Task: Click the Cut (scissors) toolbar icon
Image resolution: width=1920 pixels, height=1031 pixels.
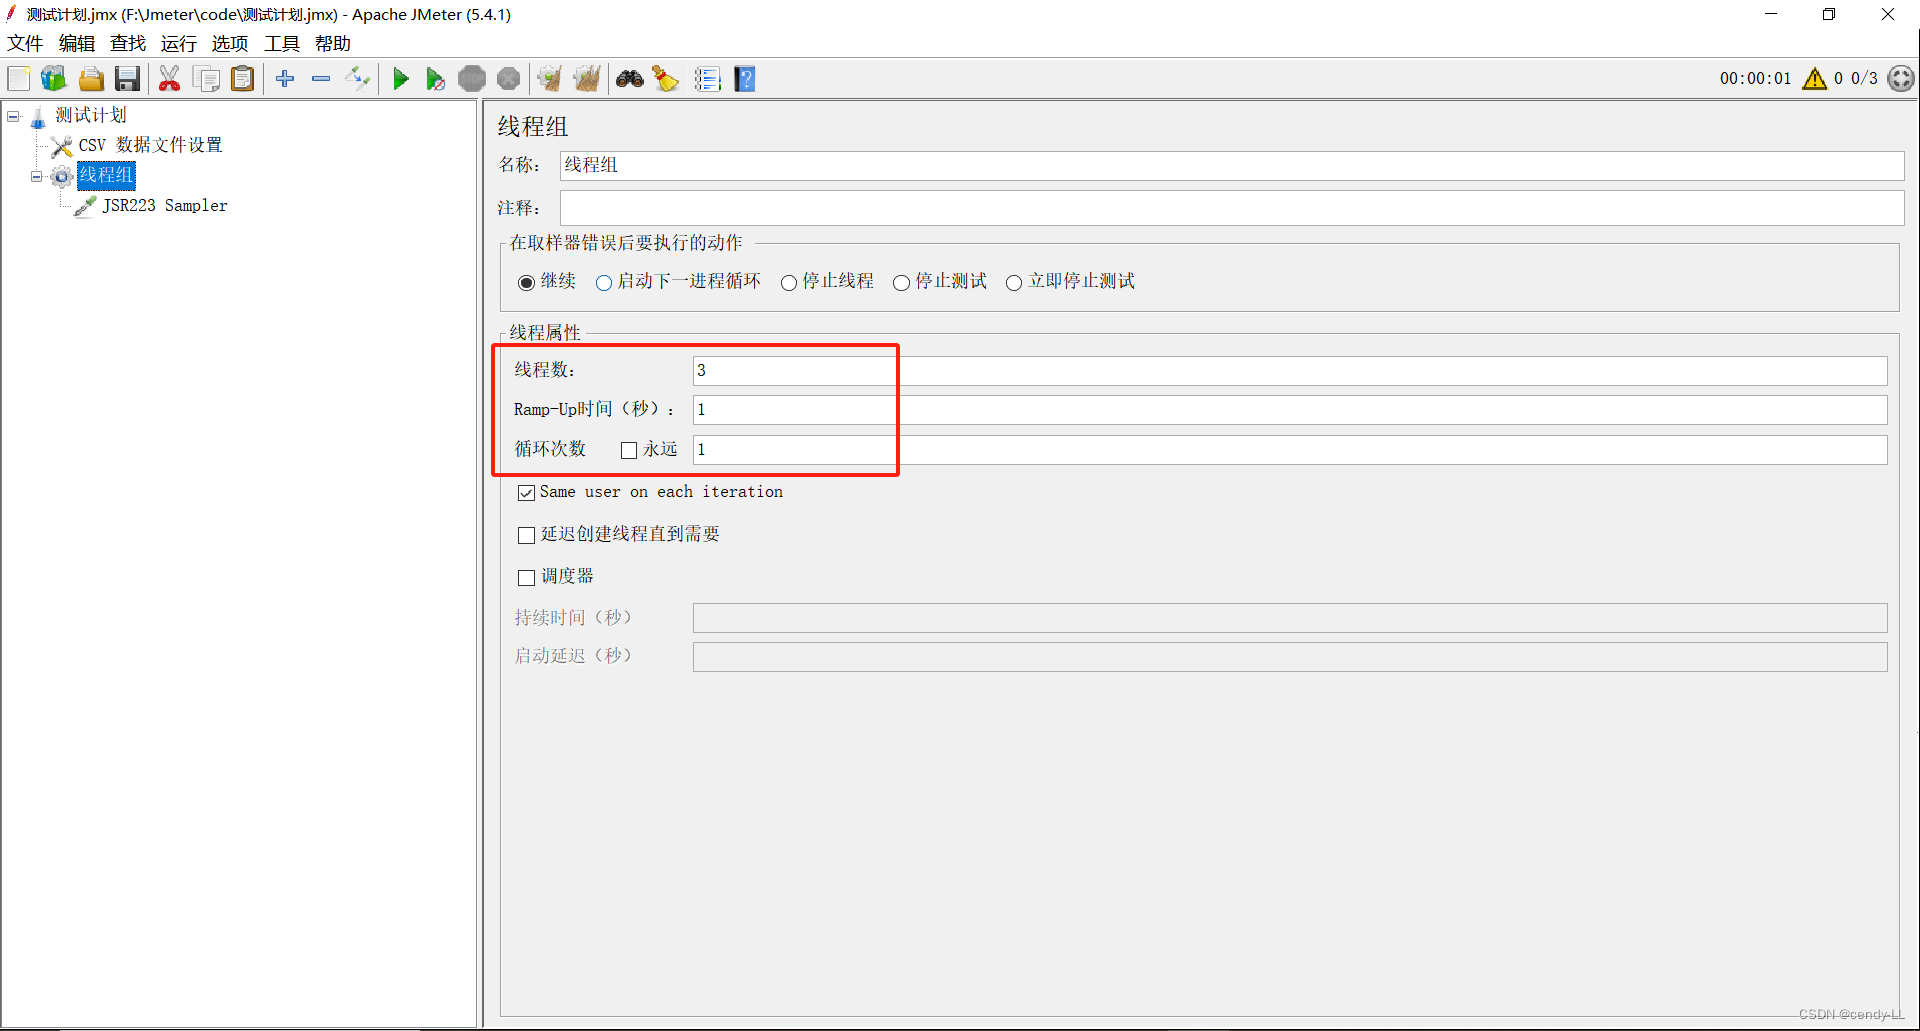Action: [169, 78]
